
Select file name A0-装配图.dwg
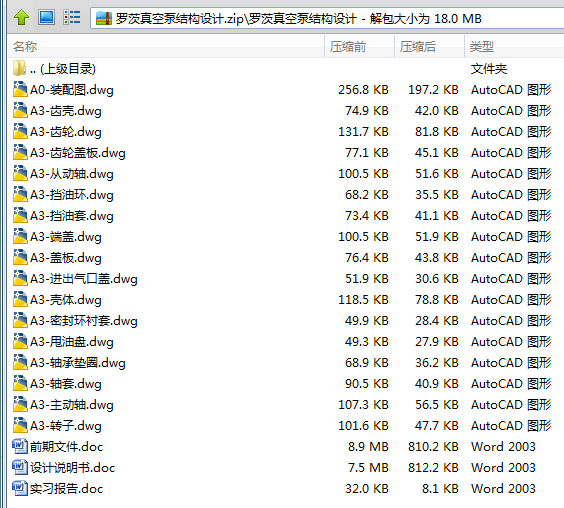[x=72, y=90]
